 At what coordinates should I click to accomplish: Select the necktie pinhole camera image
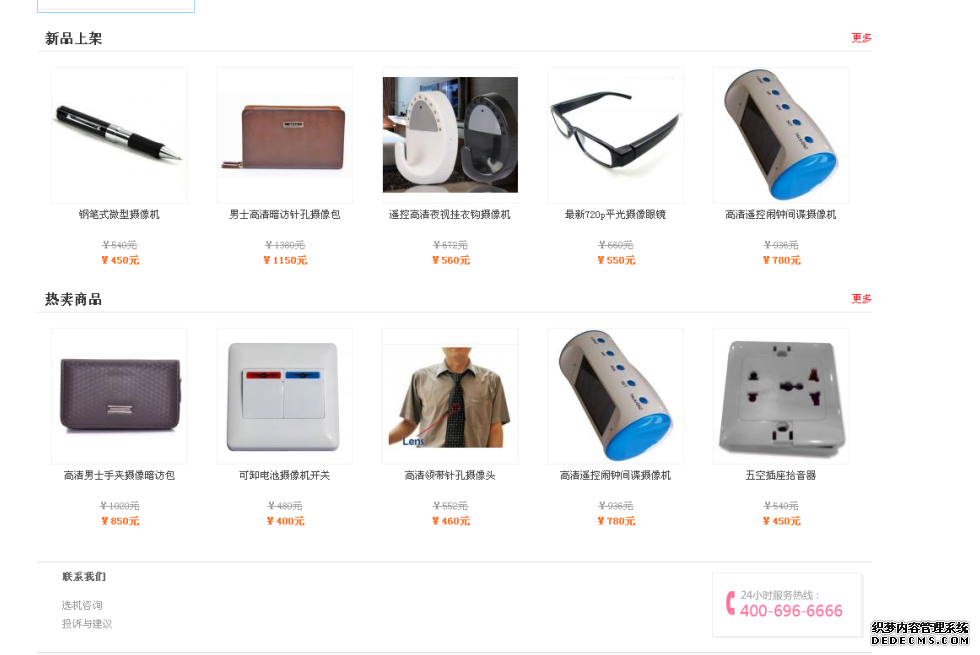(450, 396)
